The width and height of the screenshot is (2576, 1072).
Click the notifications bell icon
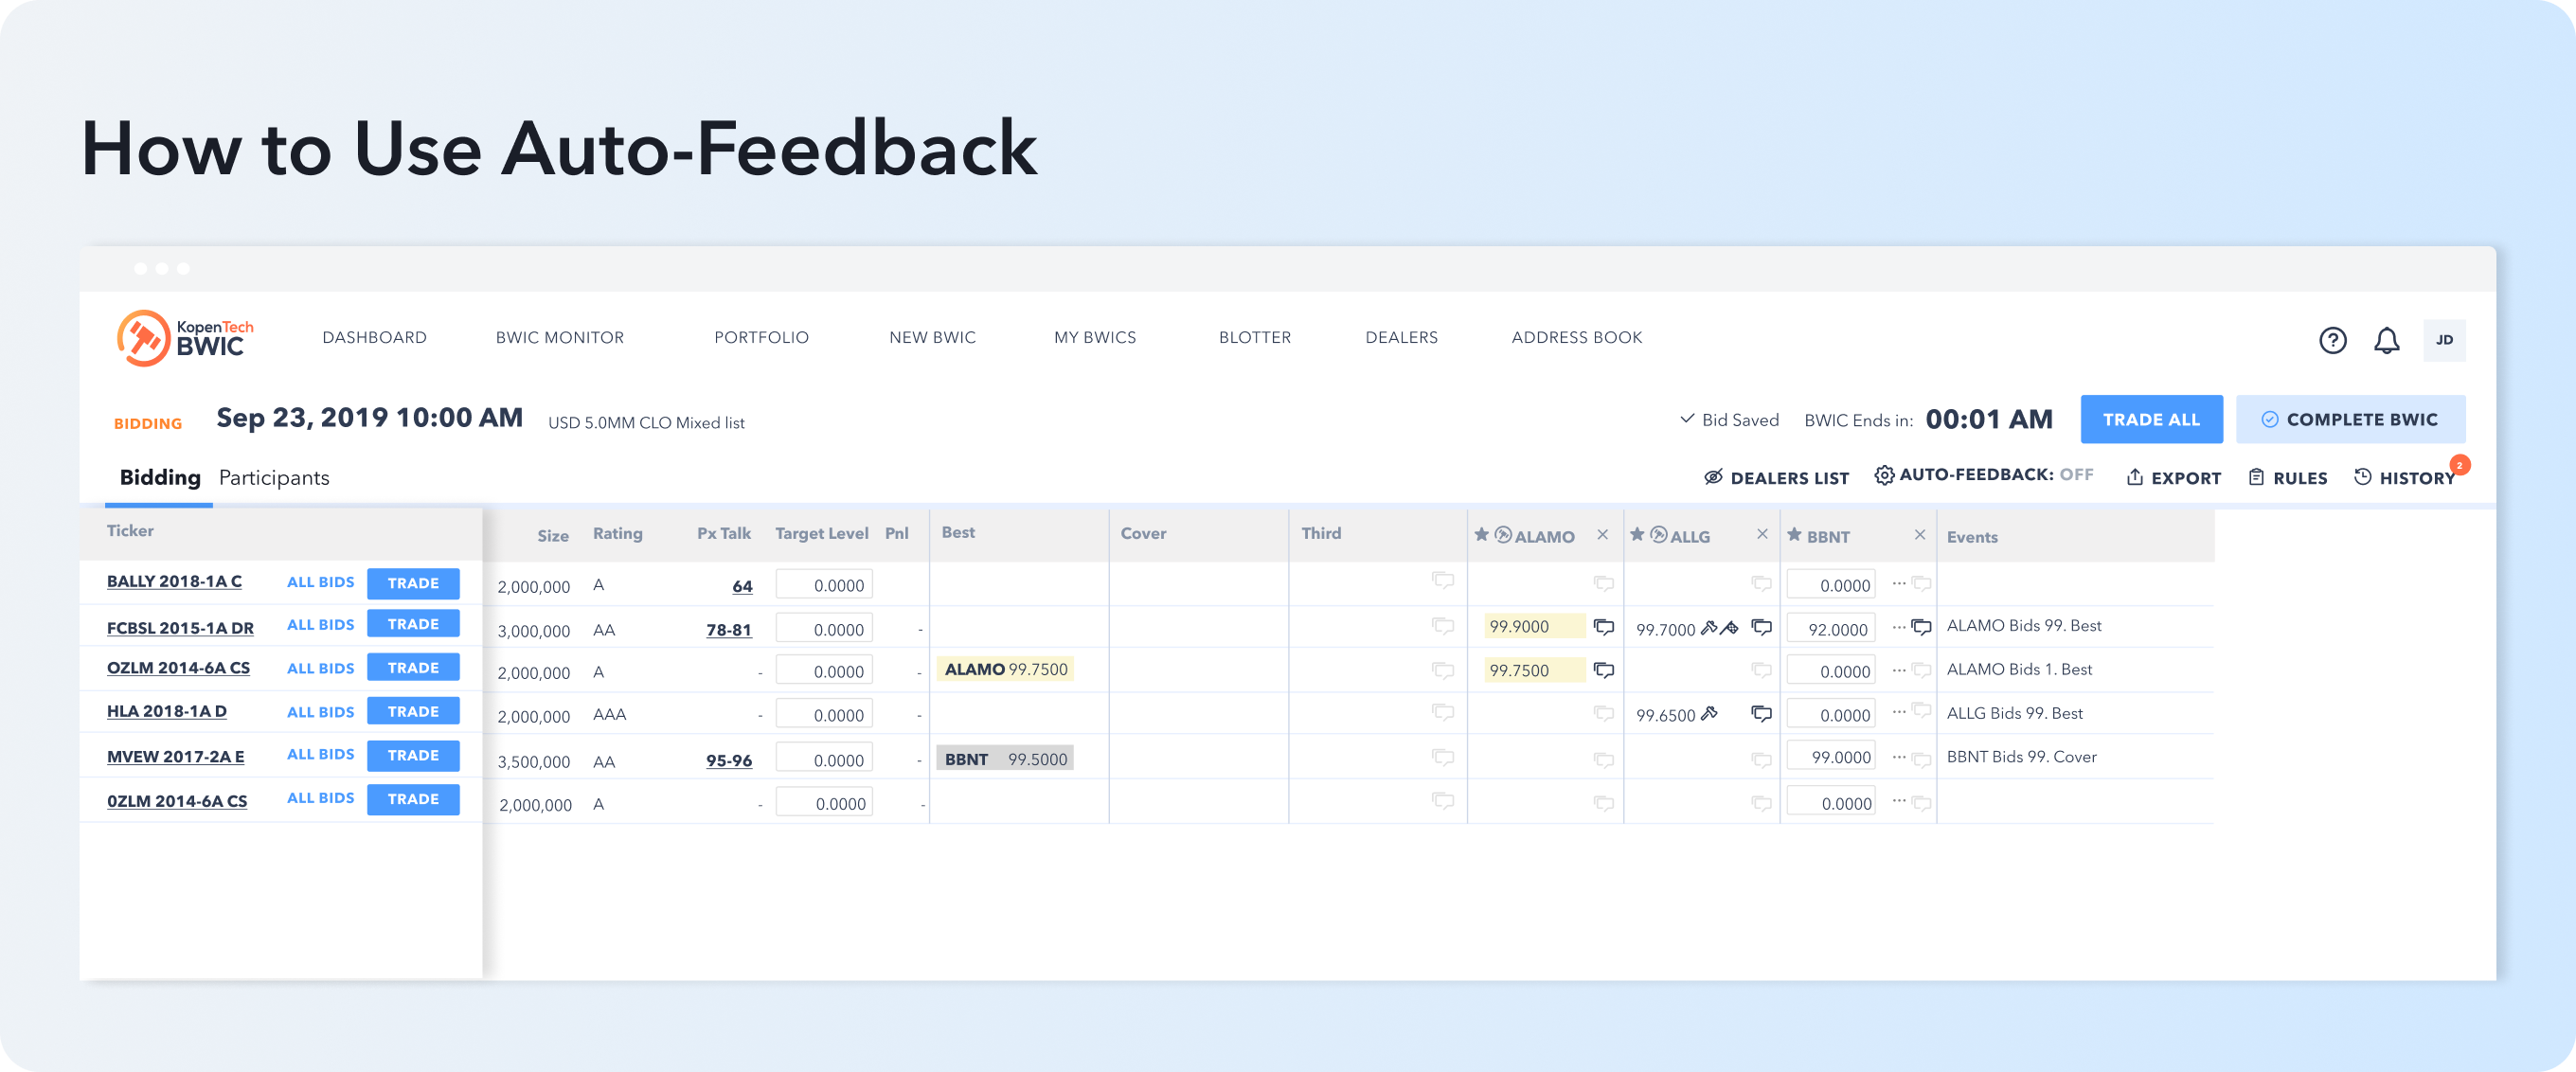coord(2386,340)
